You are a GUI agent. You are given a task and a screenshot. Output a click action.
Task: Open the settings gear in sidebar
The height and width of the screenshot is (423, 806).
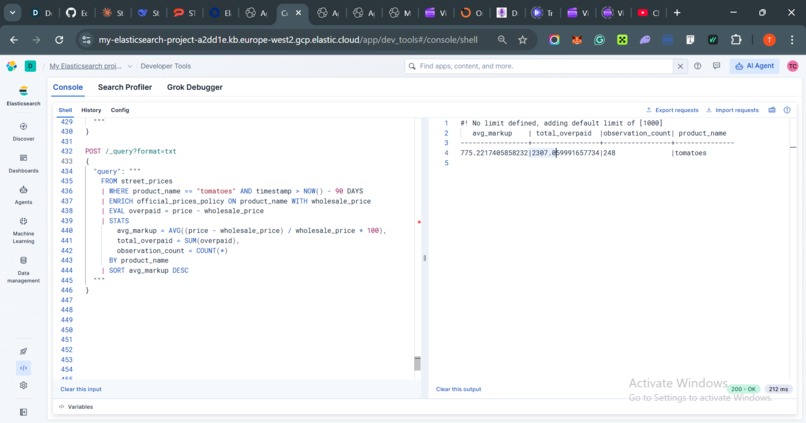pyautogui.click(x=23, y=385)
